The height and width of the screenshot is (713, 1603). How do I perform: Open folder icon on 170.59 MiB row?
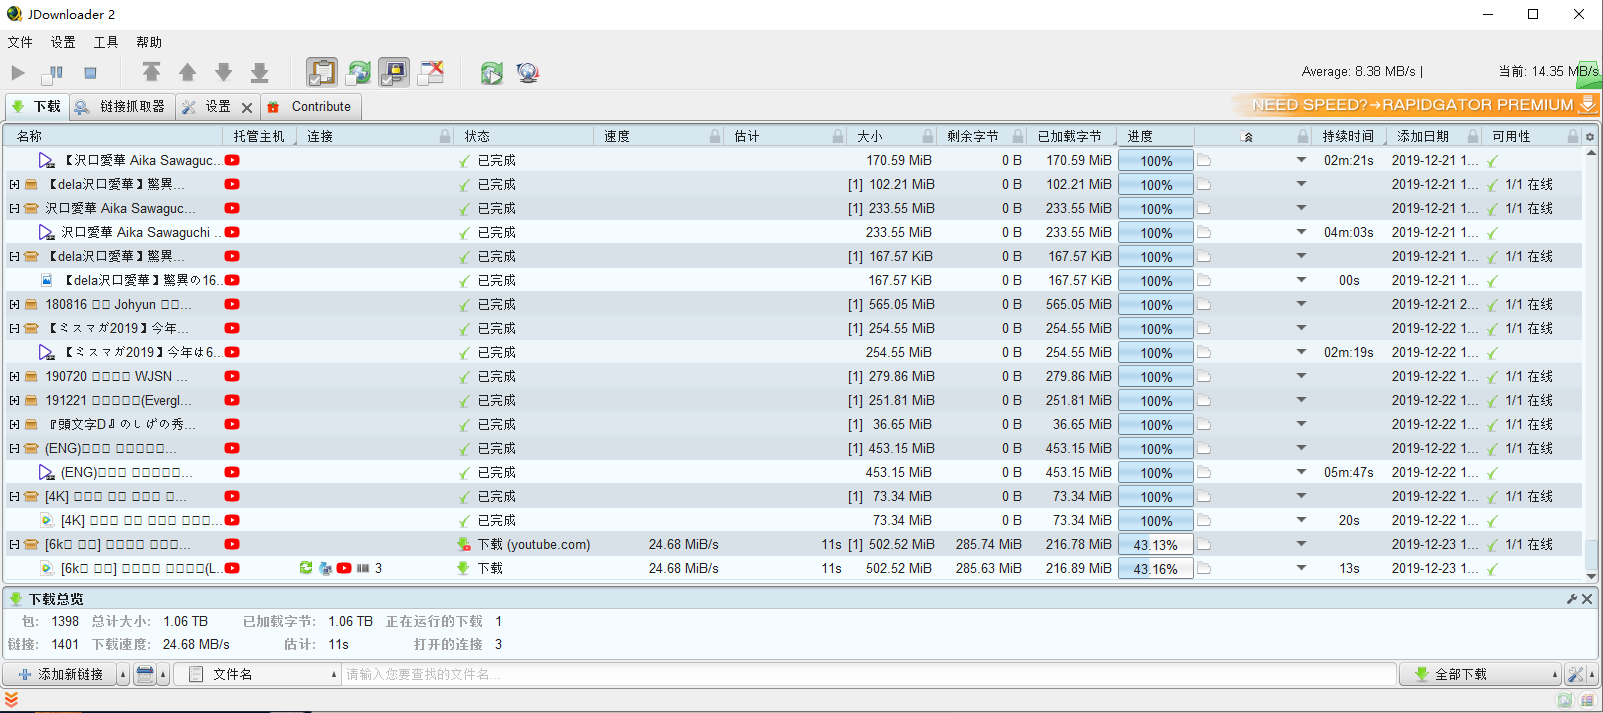point(1204,160)
